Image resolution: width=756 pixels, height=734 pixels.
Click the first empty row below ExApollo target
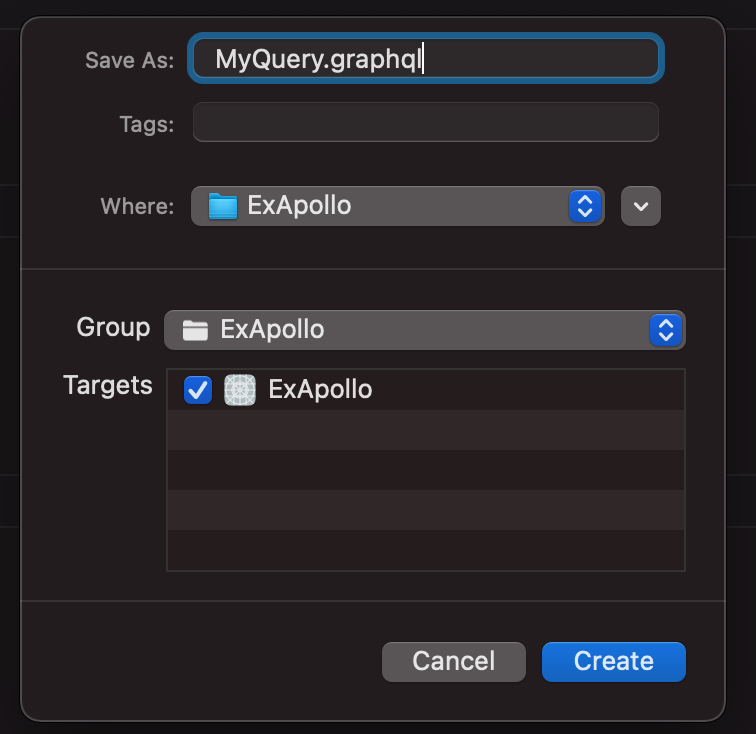(x=426, y=430)
